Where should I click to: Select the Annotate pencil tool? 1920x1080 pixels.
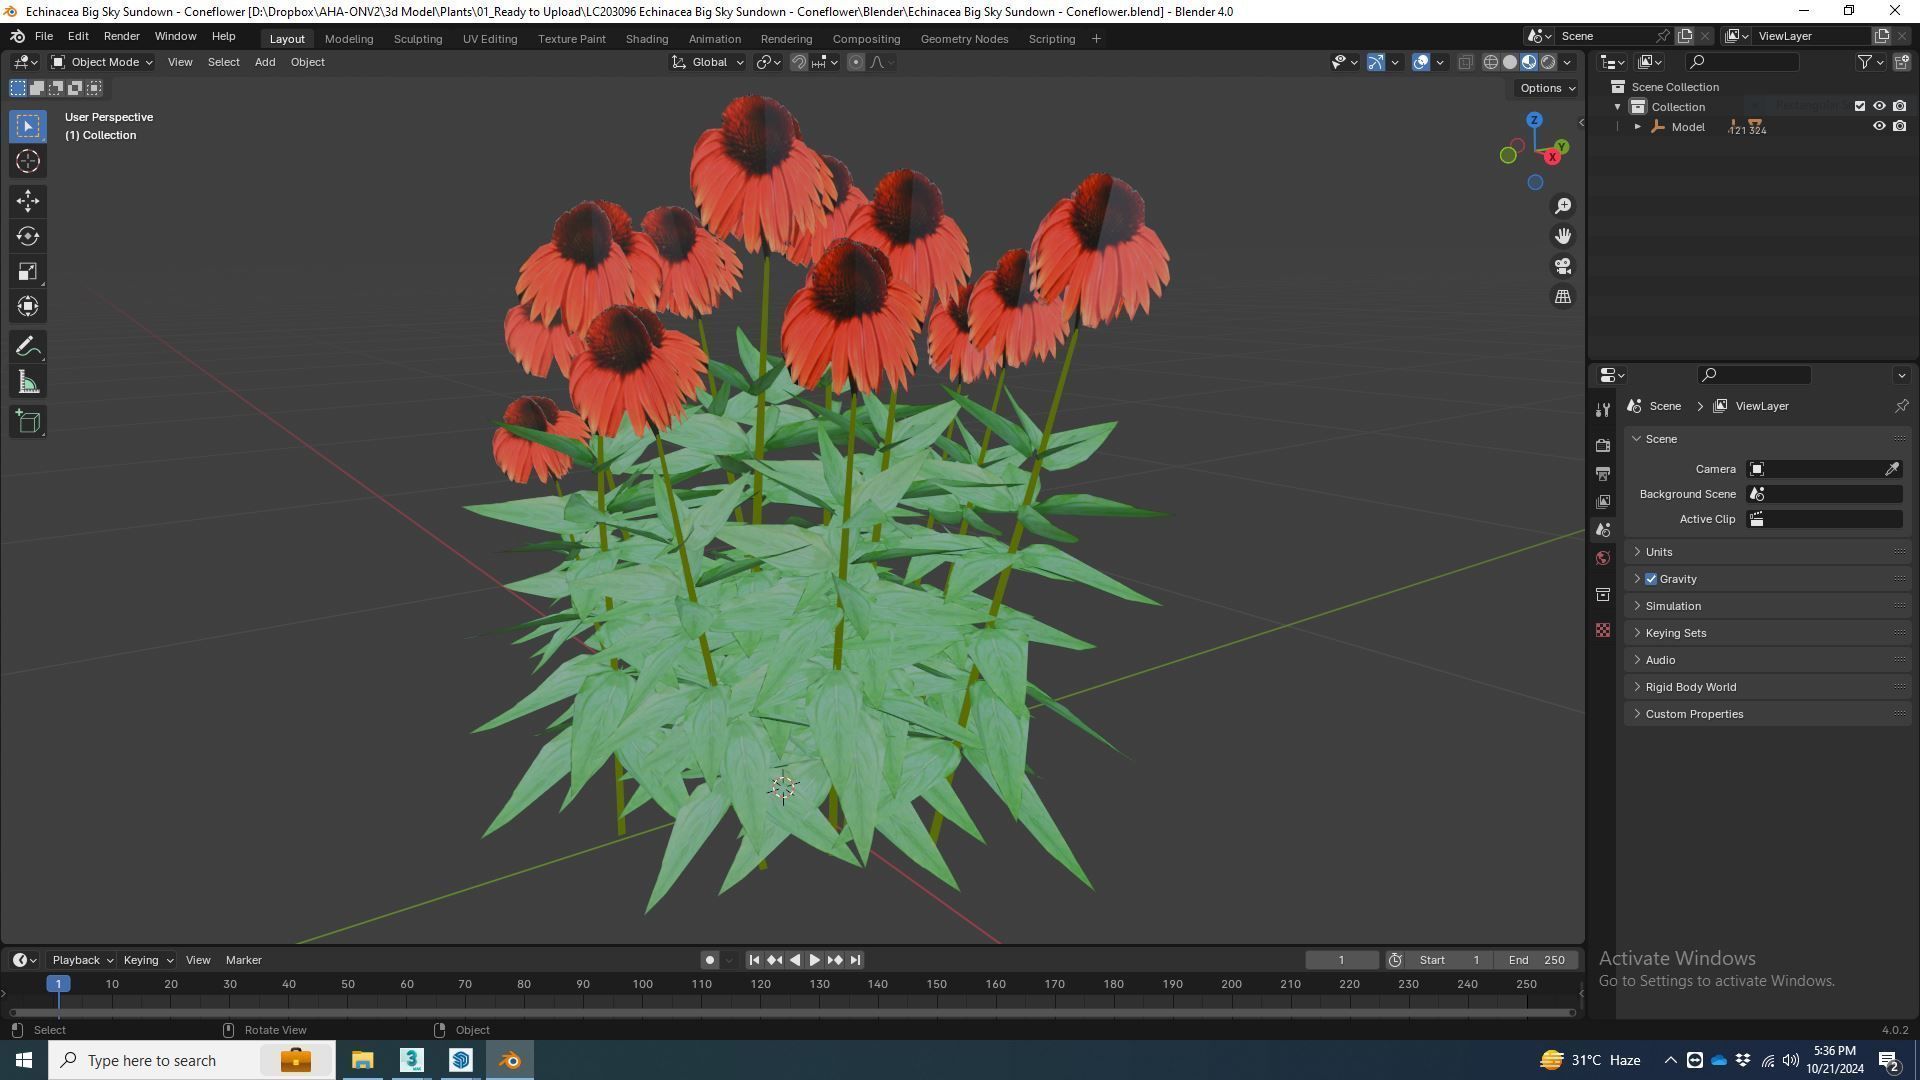click(x=28, y=347)
